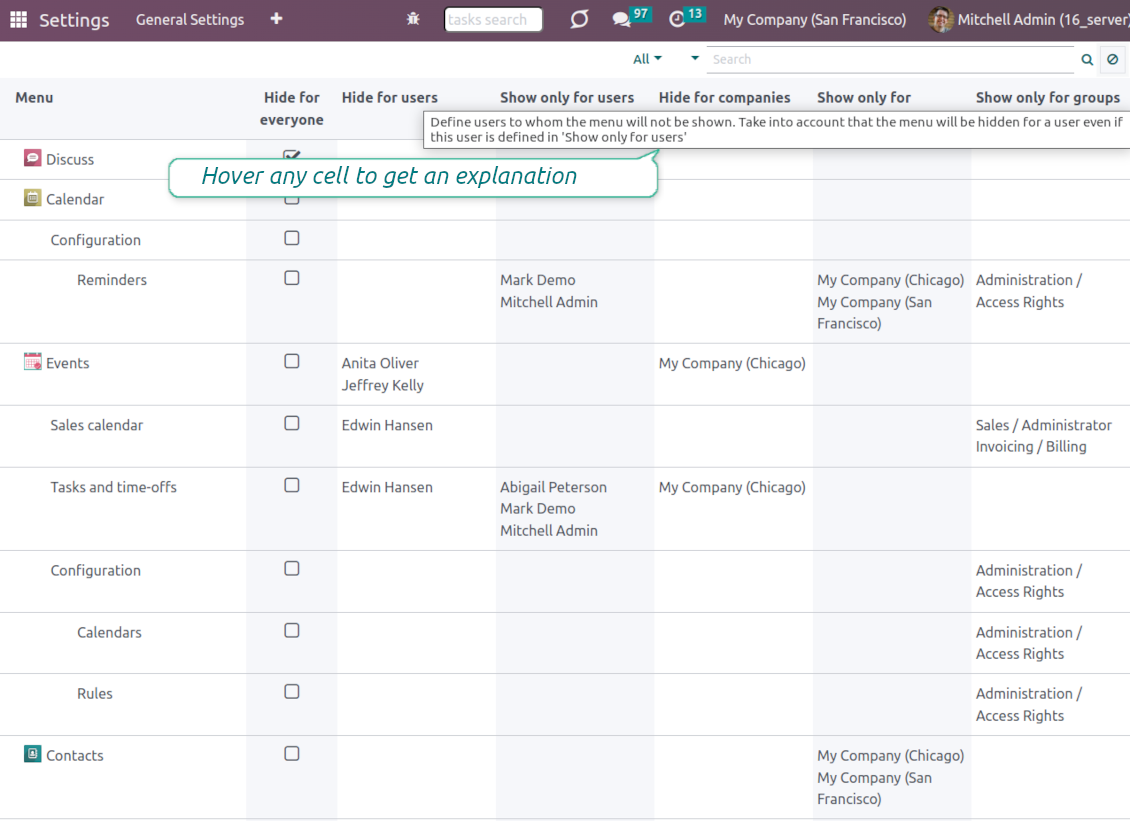Image resolution: width=1130 pixels, height=821 pixels.
Task: Click My Company (Chicago) in Events row
Action: click(731, 363)
